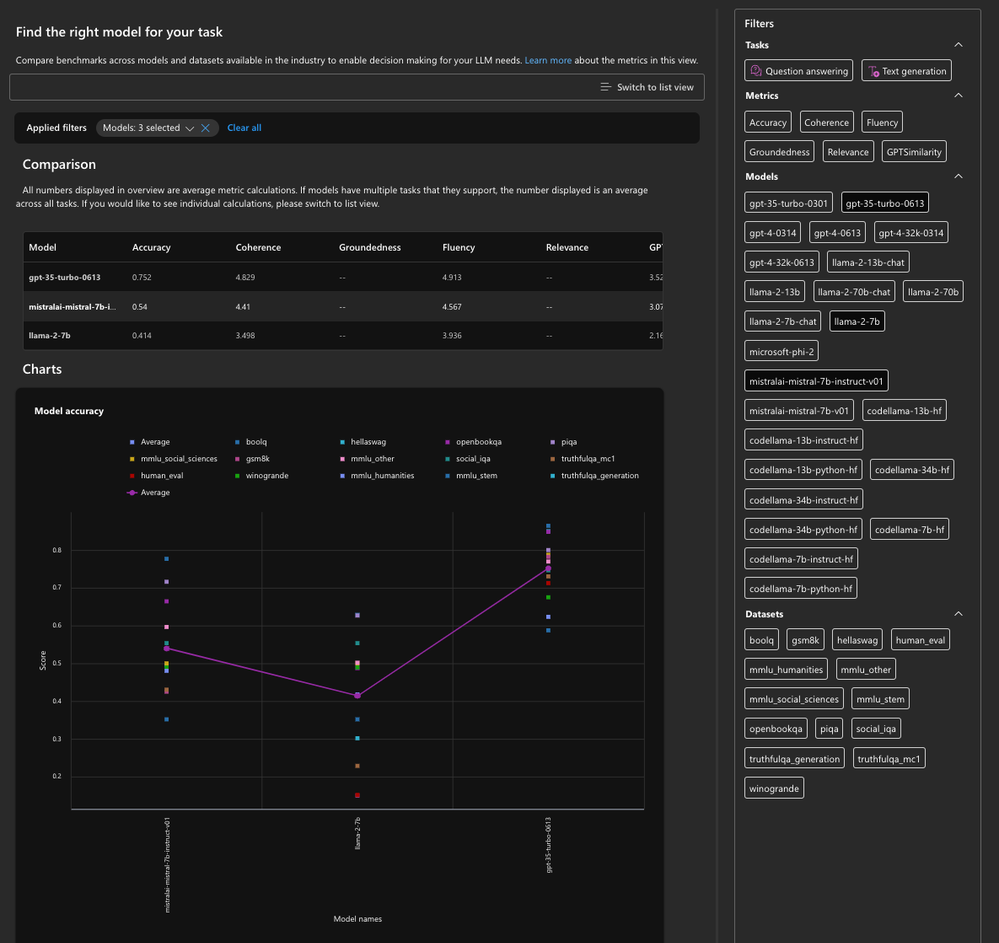Click the purple Average line legend icon

click(x=131, y=493)
